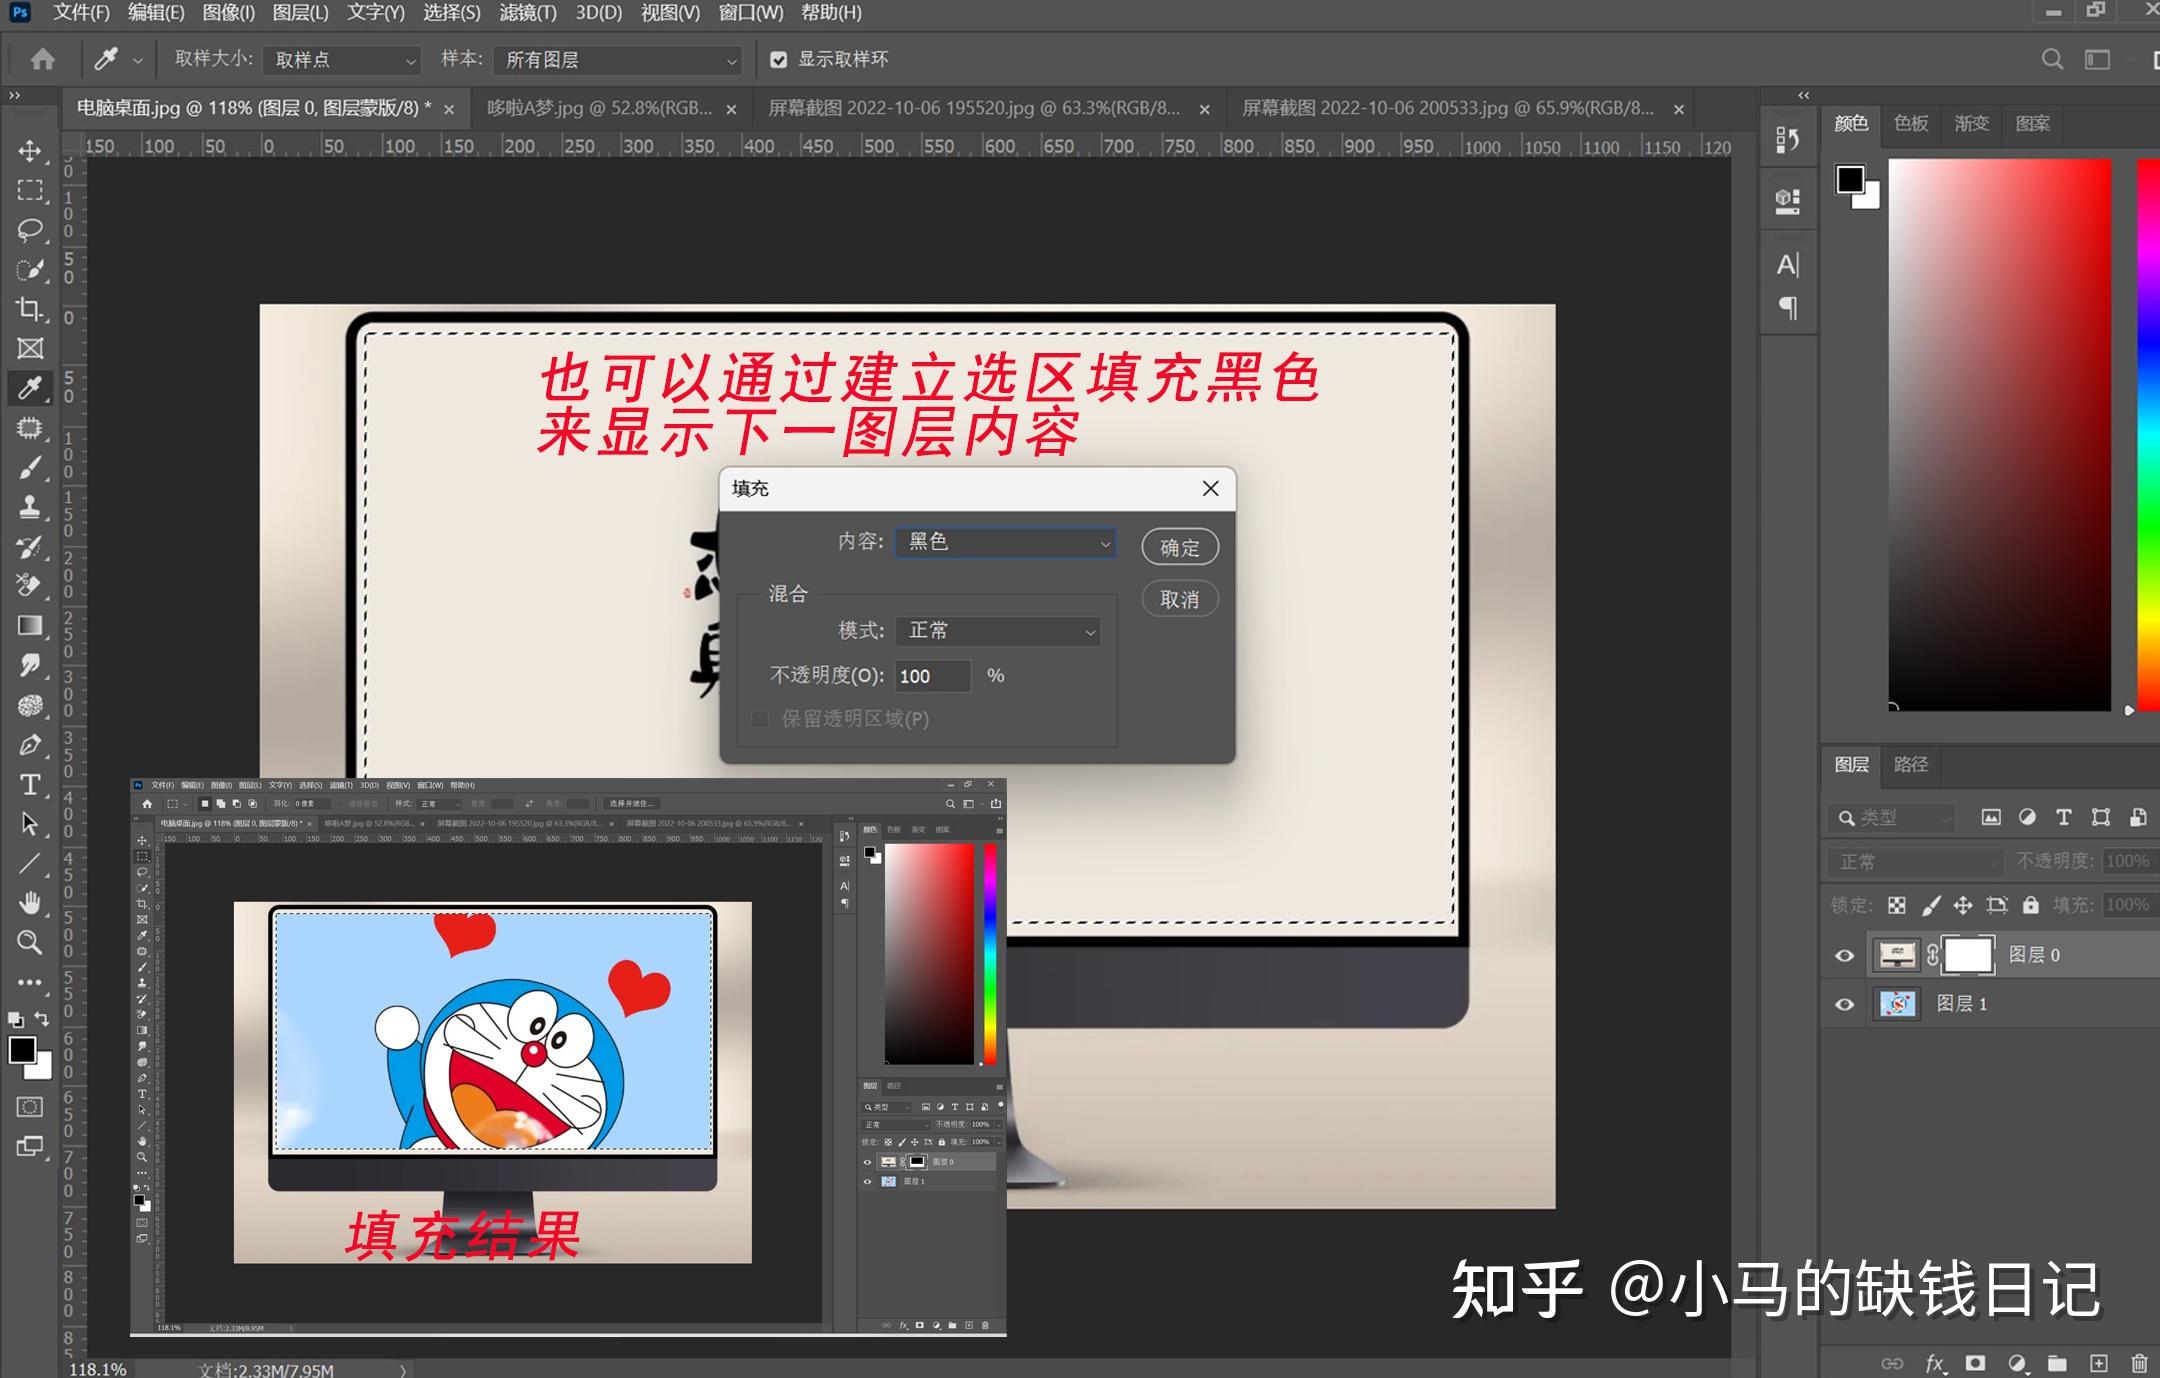Image resolution: width=2160 pixels, height=1378 pixels.
Task: Select the Quick Selection tool
Action: pyautogui.click(x=30, y=270)
